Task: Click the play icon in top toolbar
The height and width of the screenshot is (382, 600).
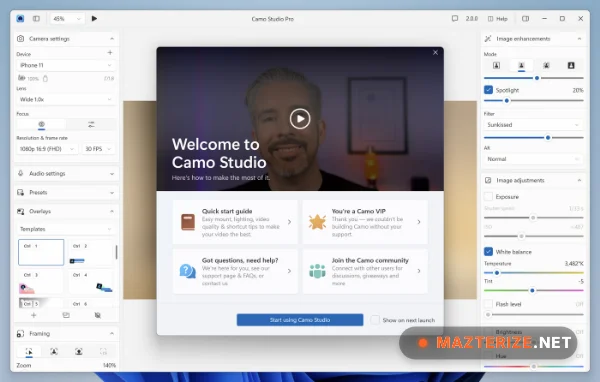Action: click(94, 18)
